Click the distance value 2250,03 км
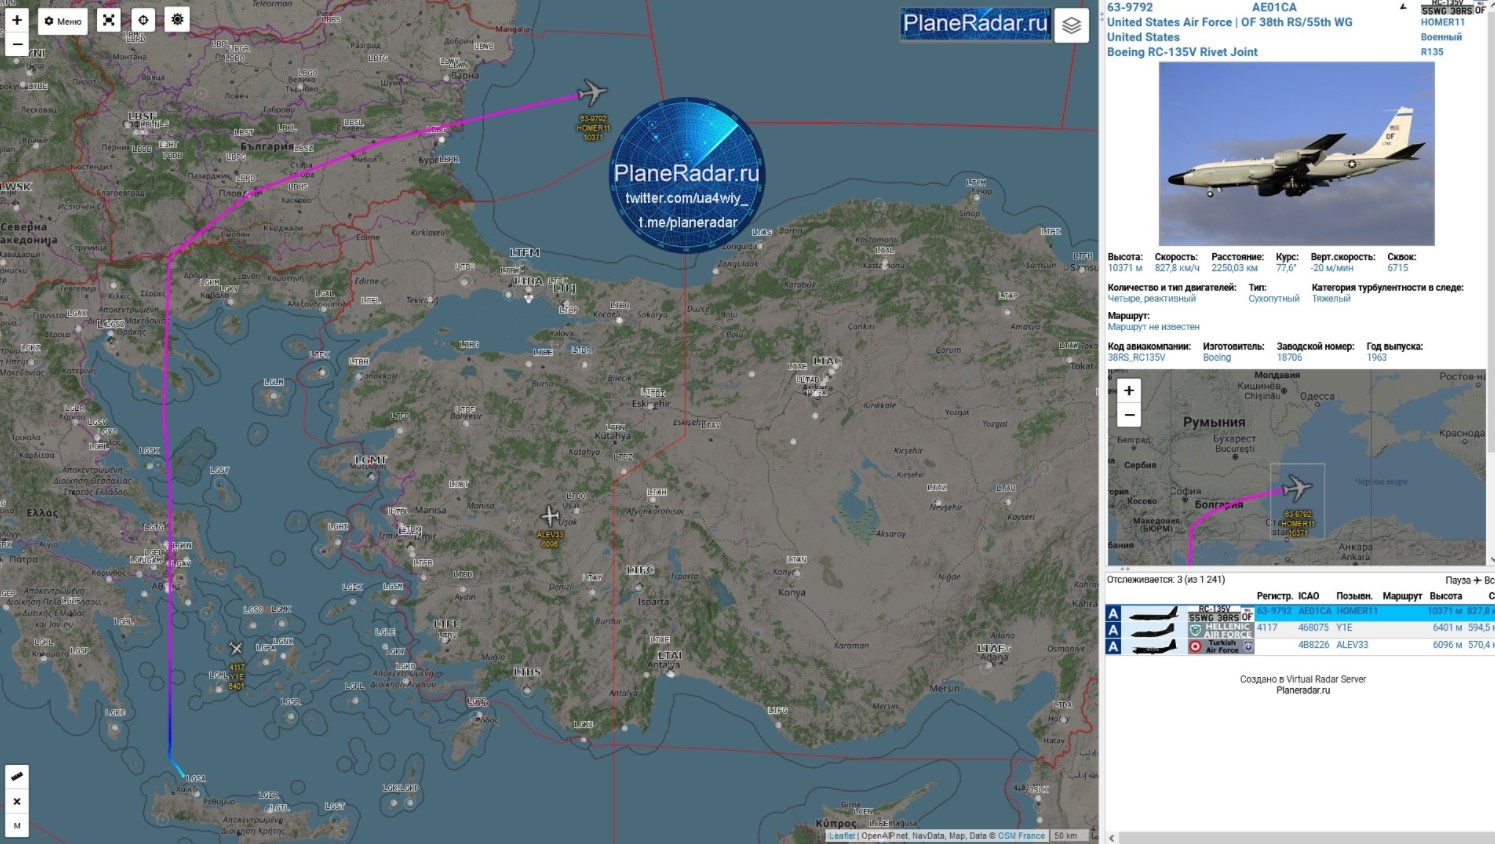The height and width of the screenshot is (844, 1495). [x=1235, y=268]
